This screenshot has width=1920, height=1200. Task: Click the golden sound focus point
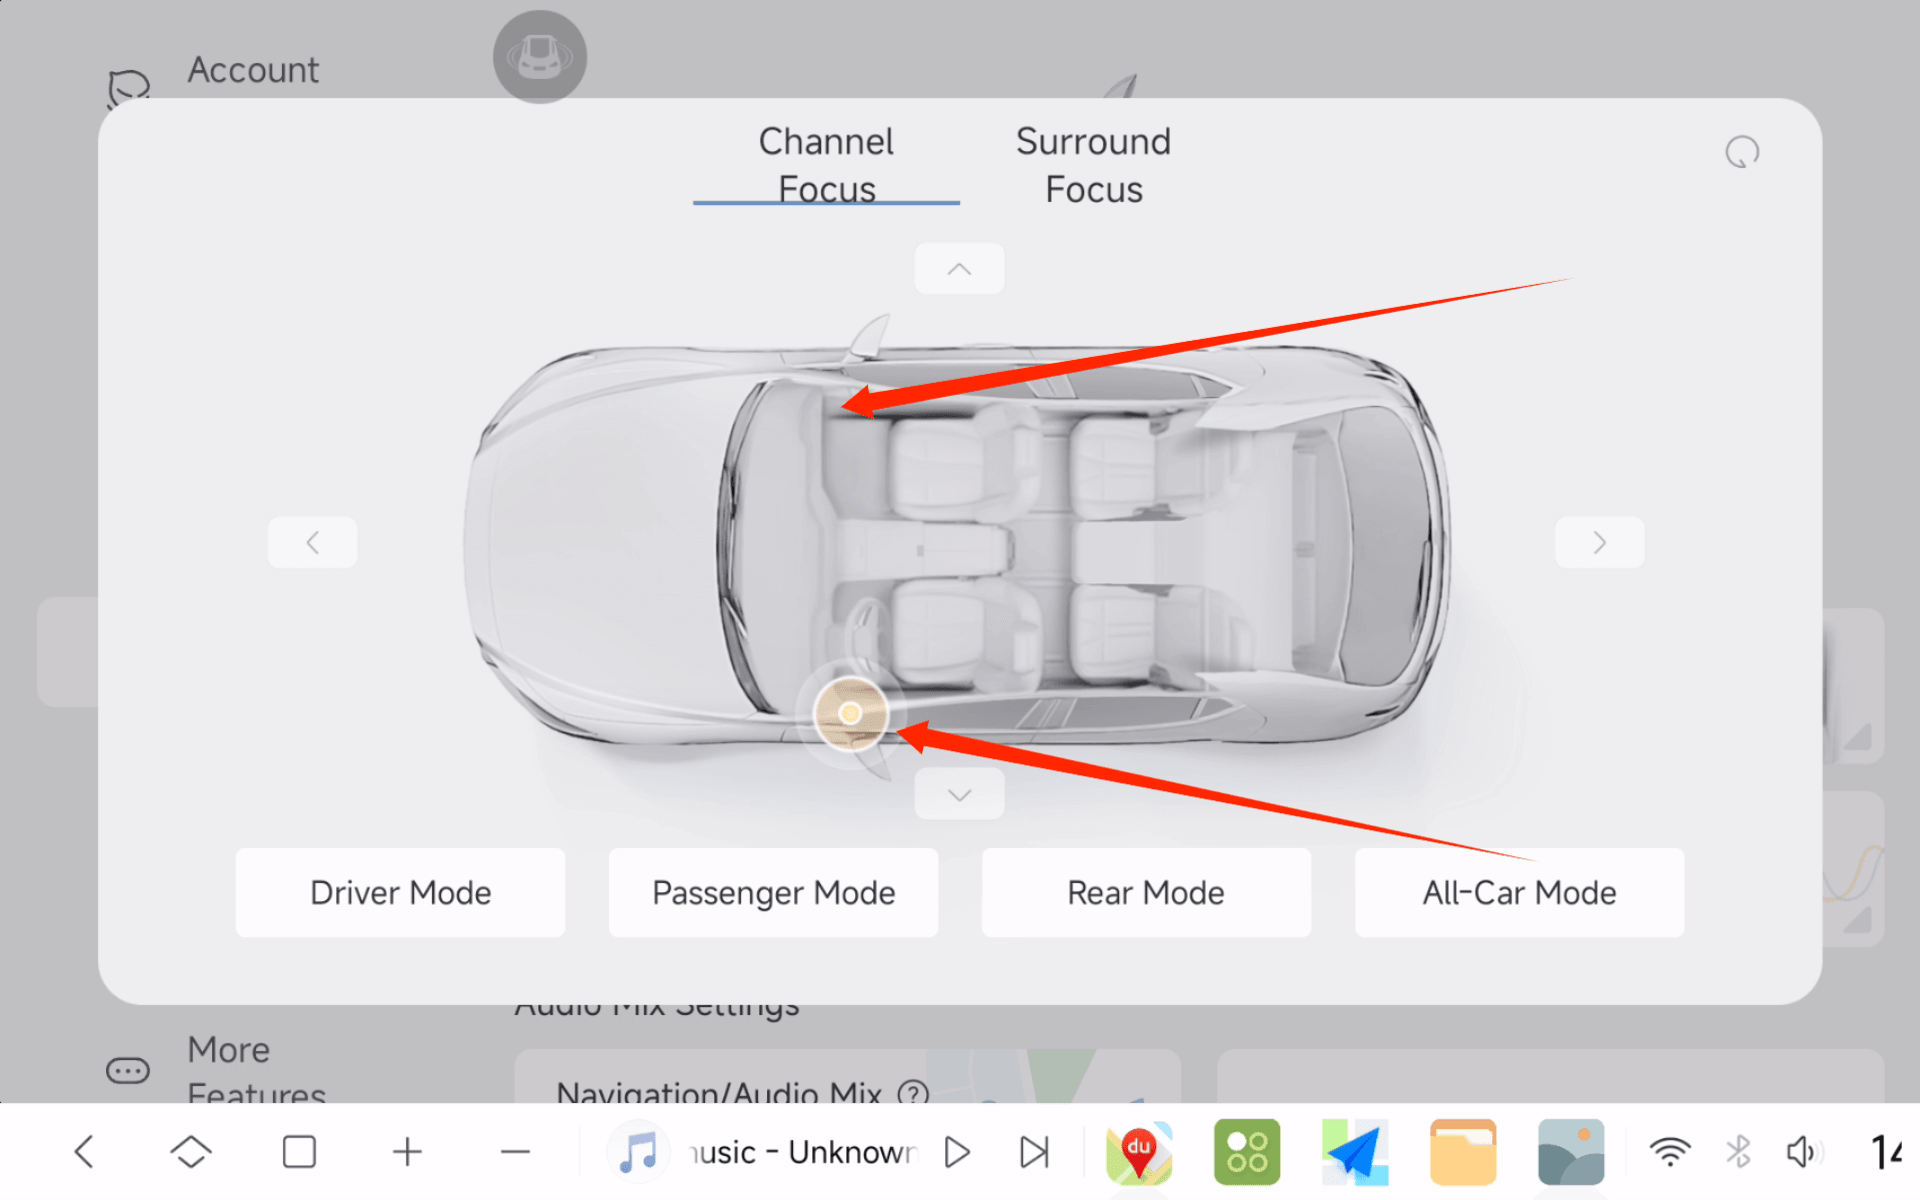pyautogui.click(x=850, y=713)
